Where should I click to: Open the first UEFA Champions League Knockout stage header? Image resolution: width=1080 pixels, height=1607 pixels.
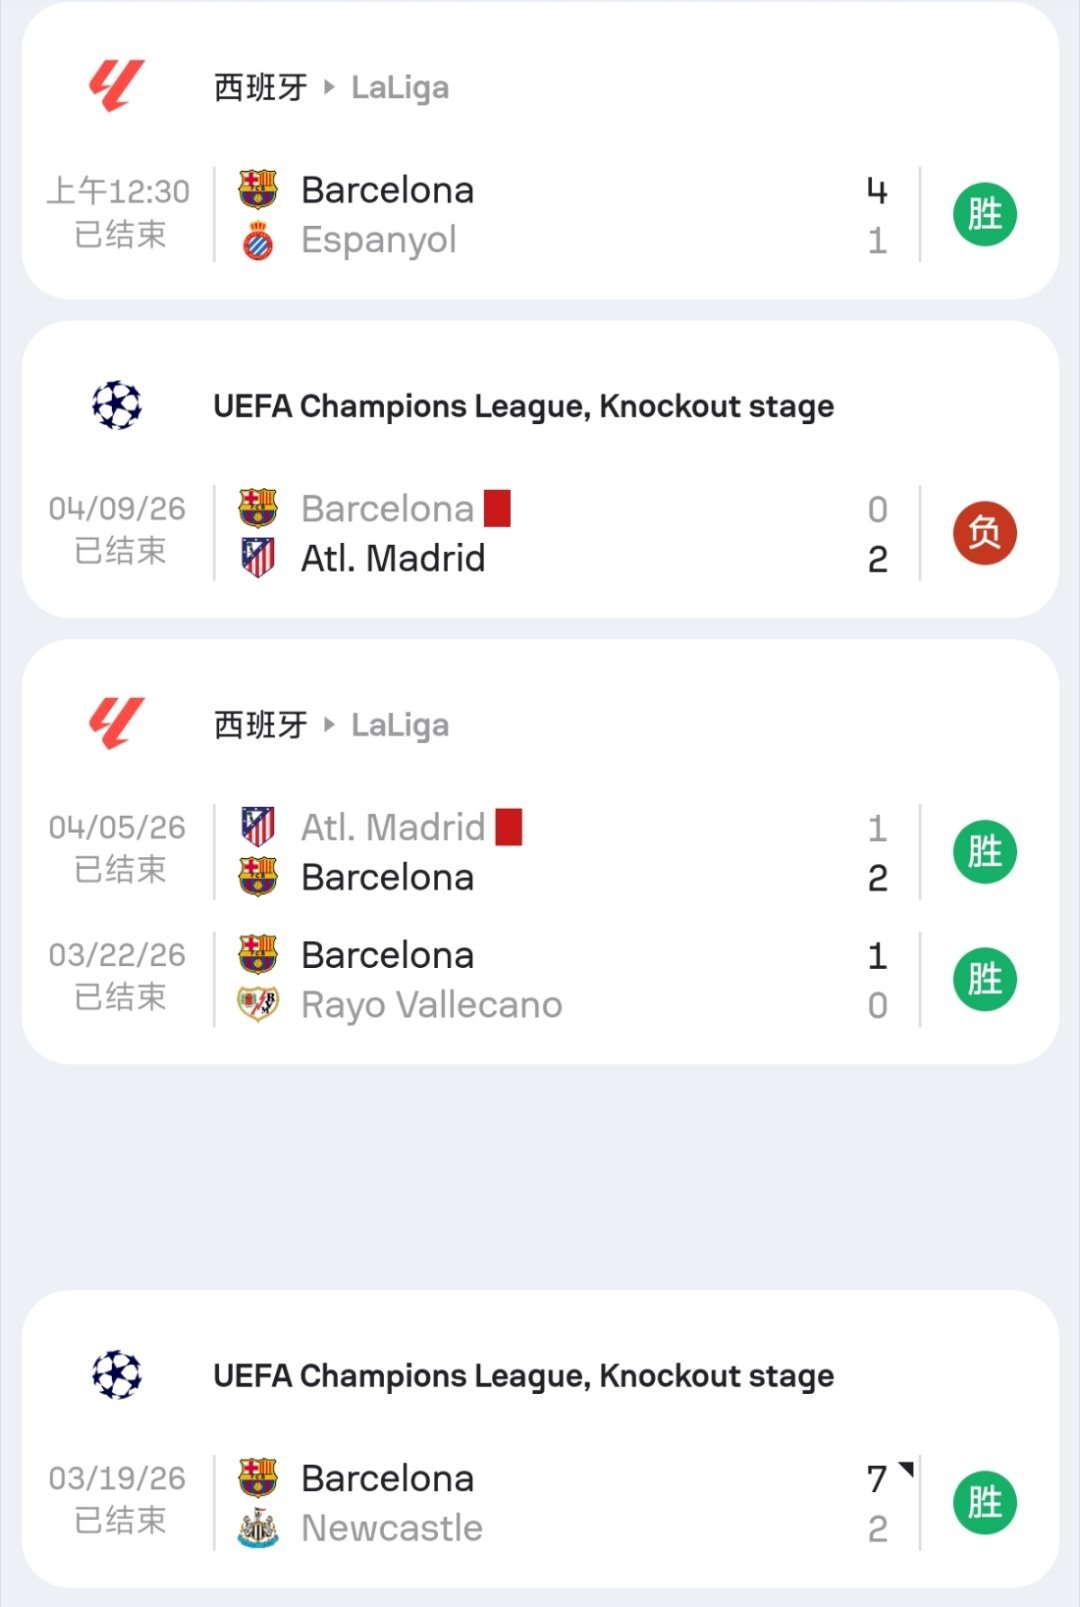point(523,406)
